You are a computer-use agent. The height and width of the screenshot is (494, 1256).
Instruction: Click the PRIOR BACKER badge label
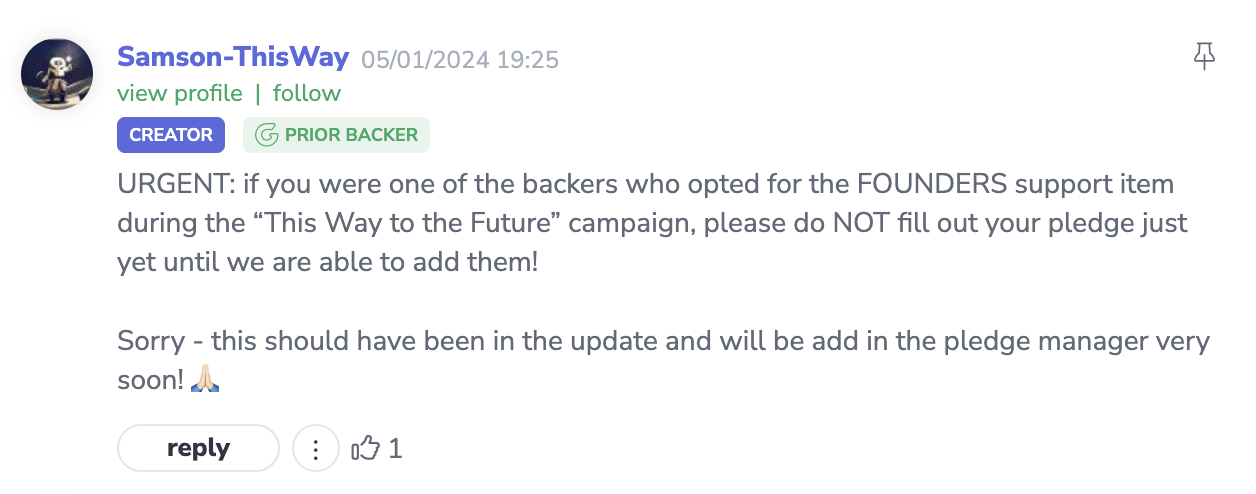coord(351,135)
